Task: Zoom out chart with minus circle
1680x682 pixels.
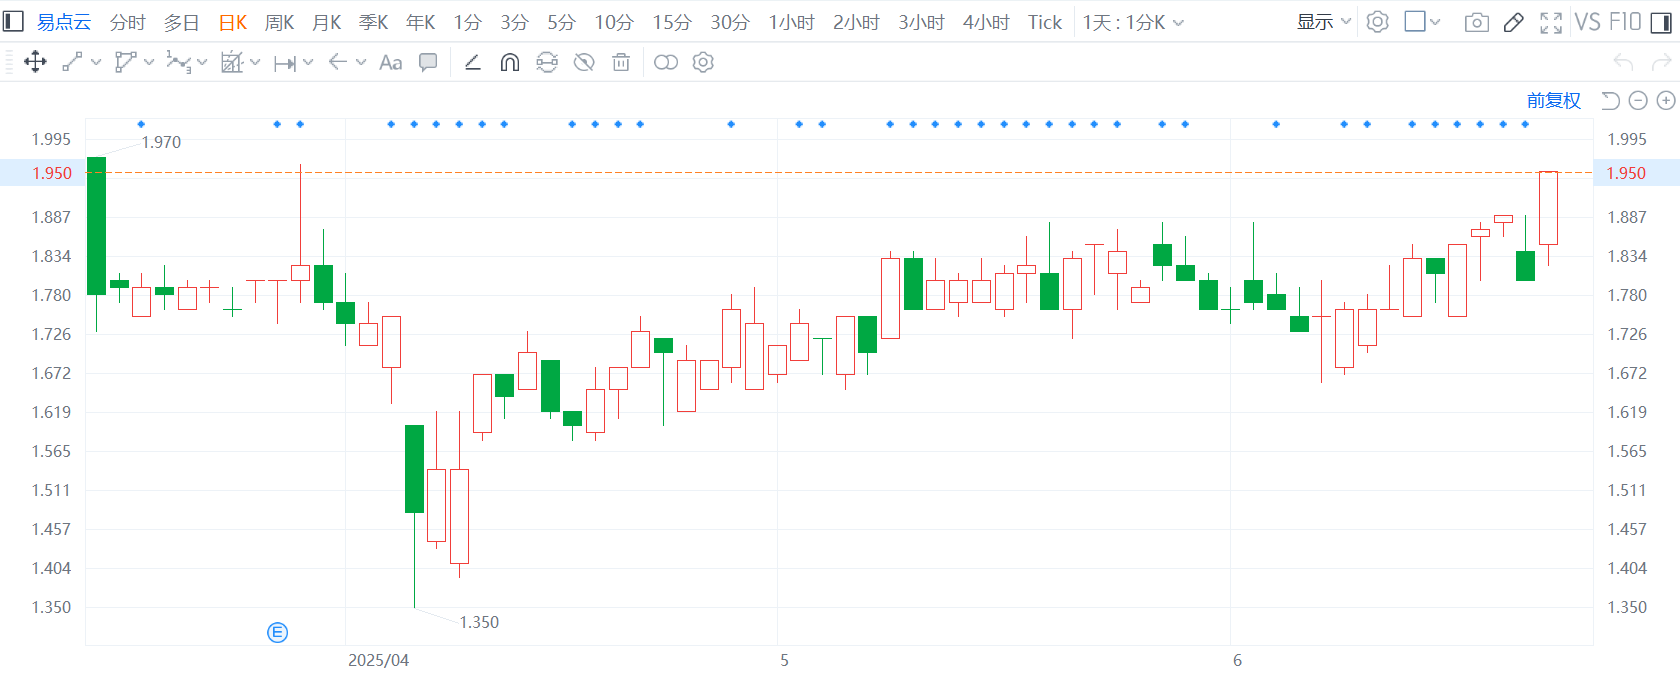Action: pos(1638,100)
